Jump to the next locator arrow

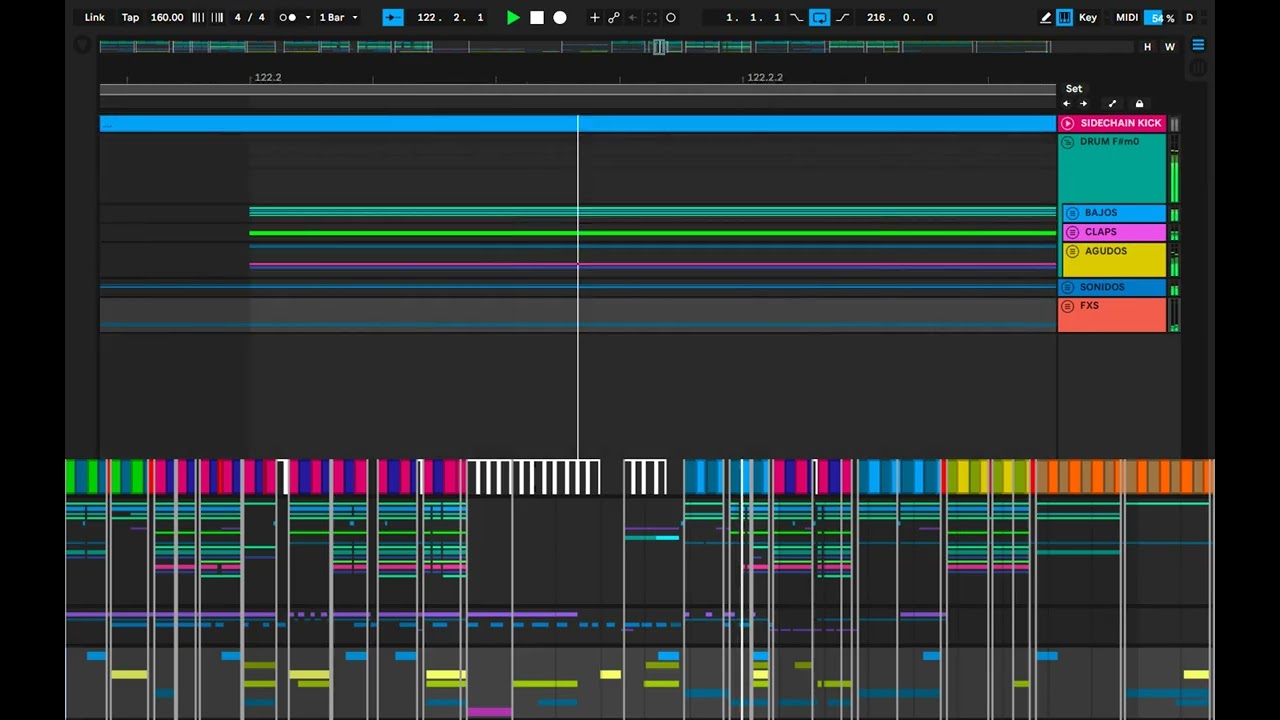[1083, 103]
